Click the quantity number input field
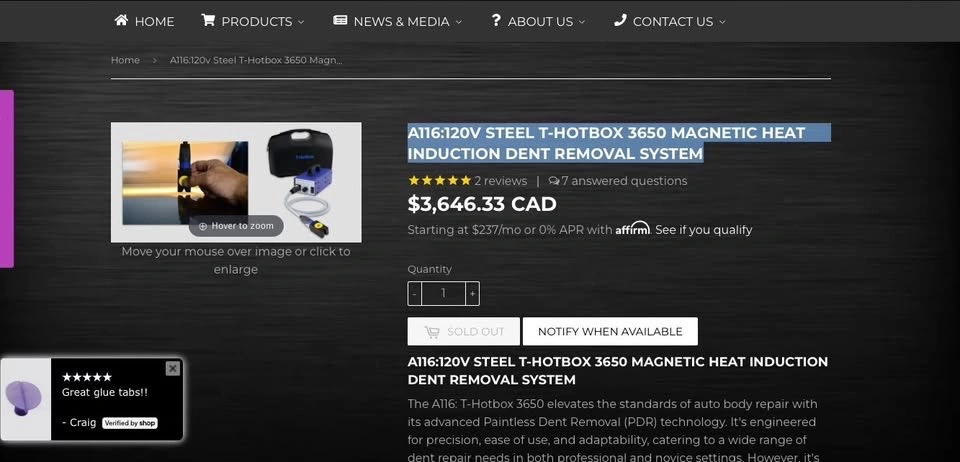 [443, 294]
